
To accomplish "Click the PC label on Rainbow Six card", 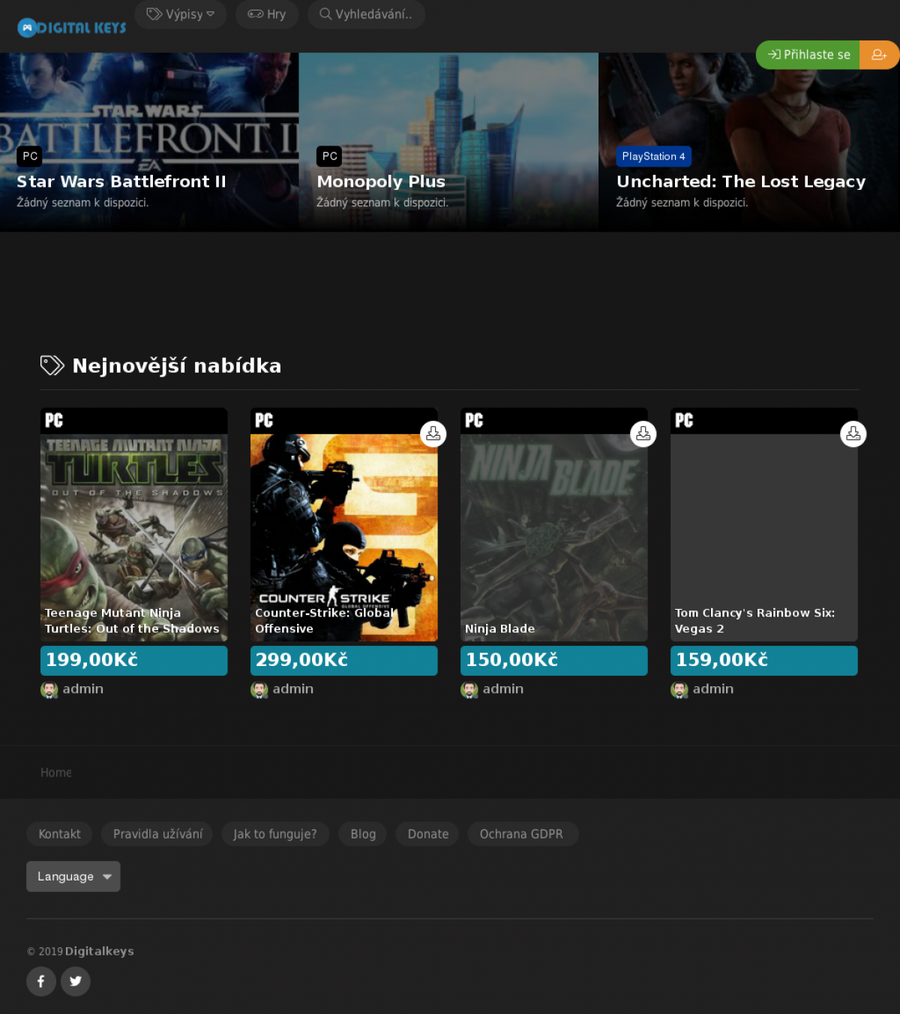I will (684, 421).
